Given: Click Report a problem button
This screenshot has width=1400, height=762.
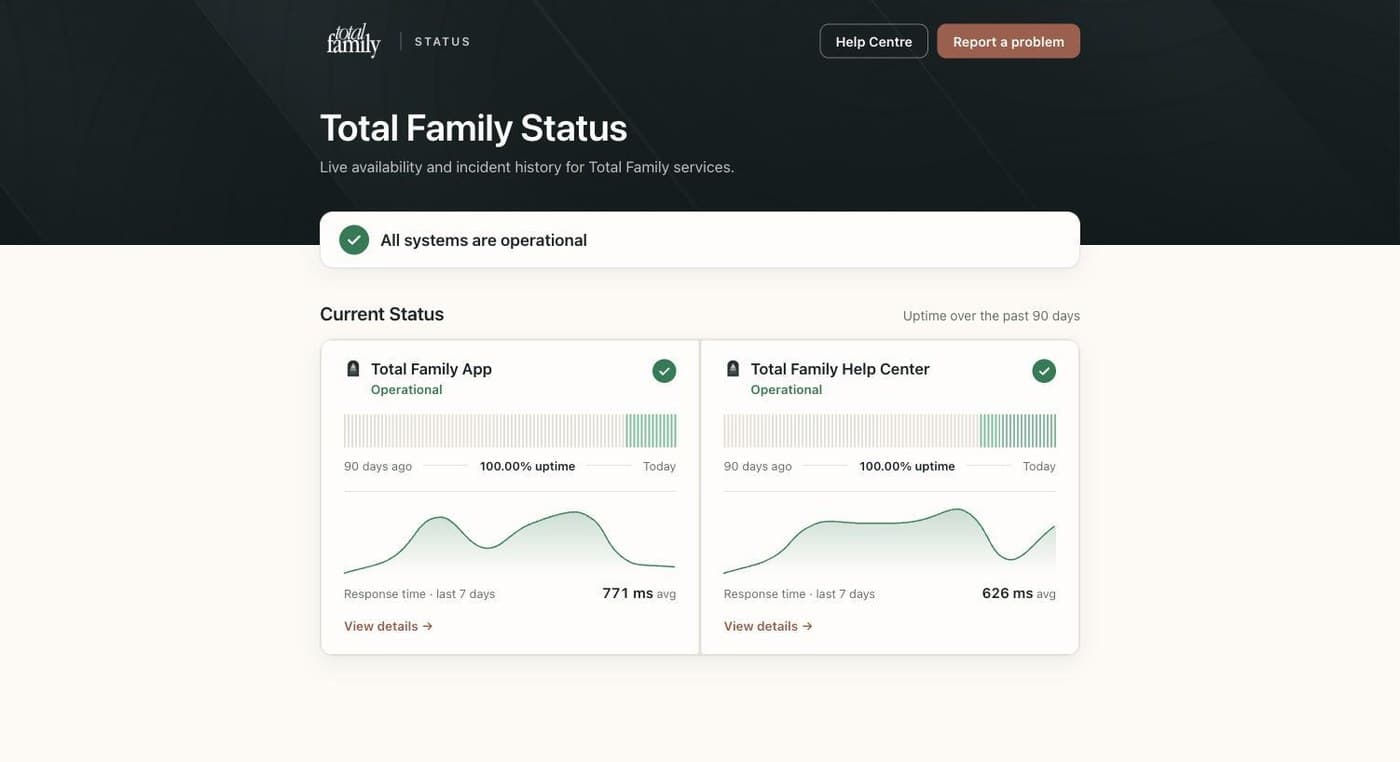Looking at the screenshot, I should tap(1008, 41).
